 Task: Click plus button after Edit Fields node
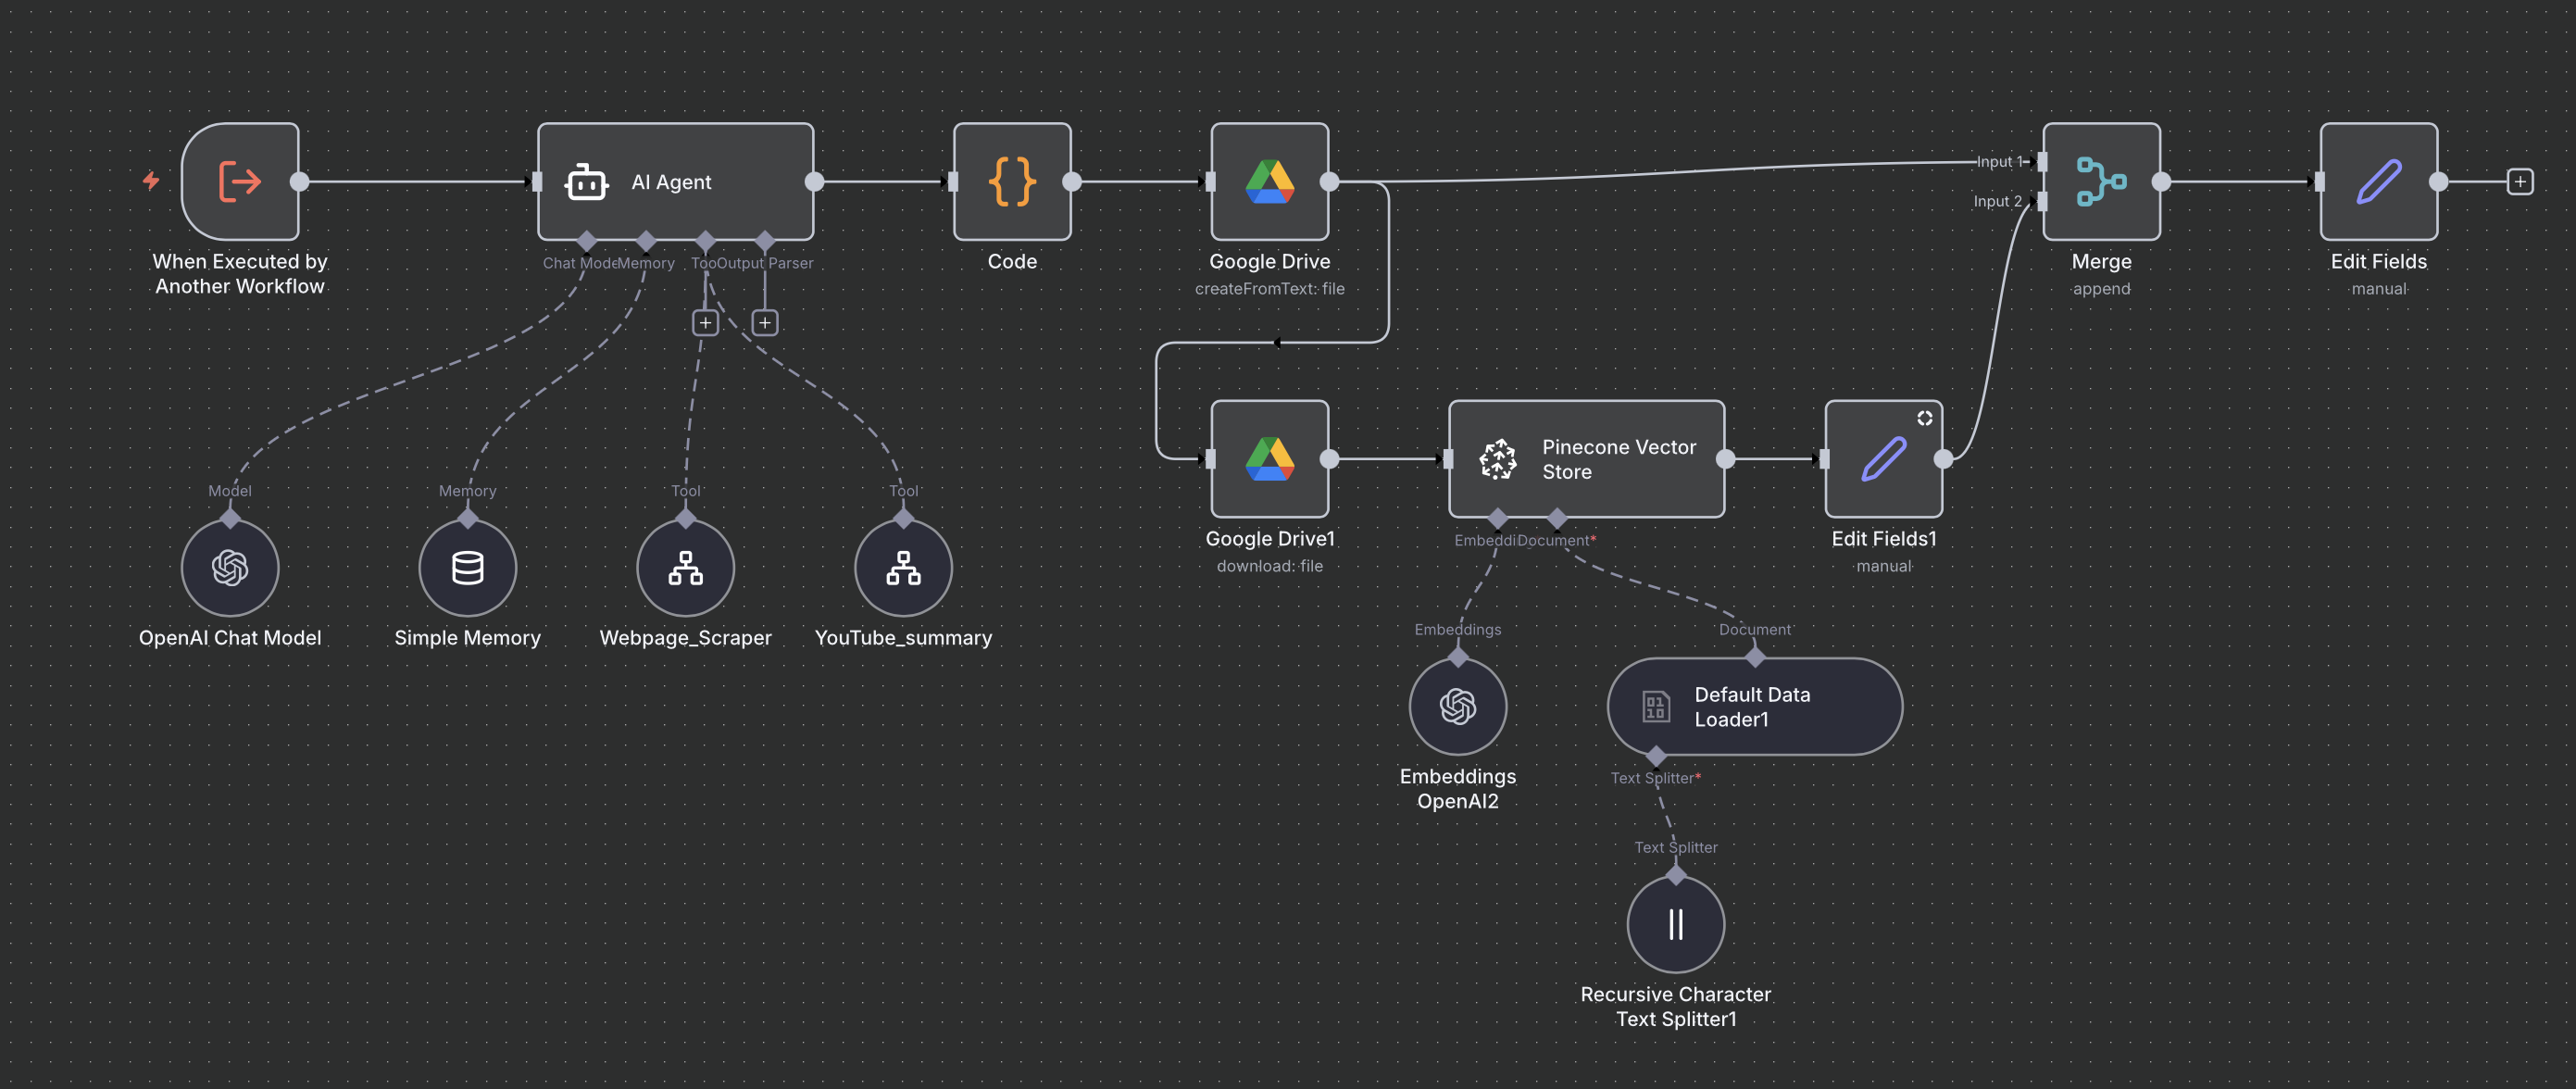pyautogui.click(x=2520, y=181)
